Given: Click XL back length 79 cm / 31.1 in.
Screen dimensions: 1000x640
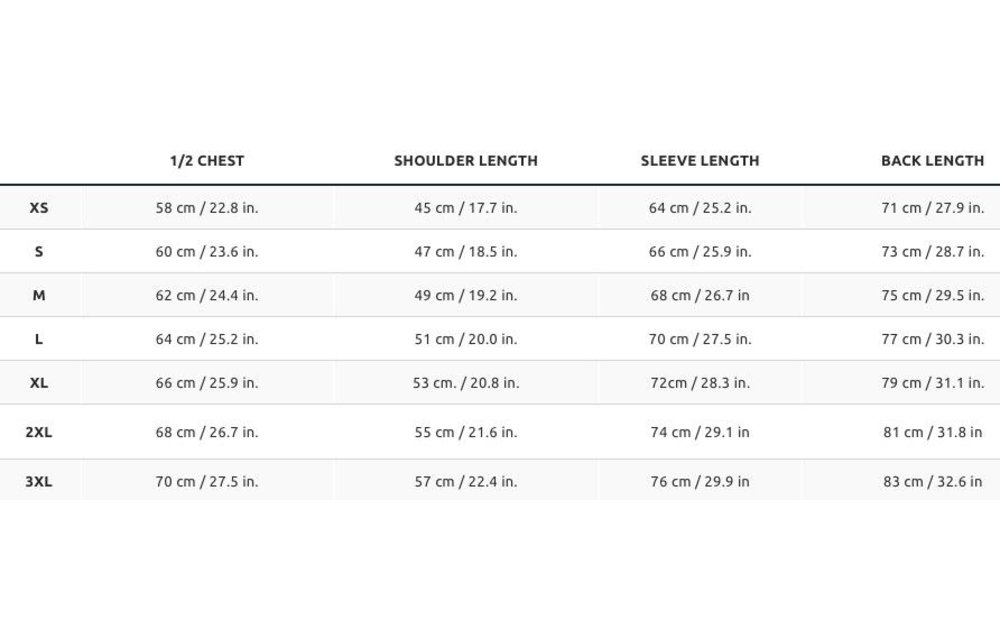Looking at the screenshot, I should [932, 383].
